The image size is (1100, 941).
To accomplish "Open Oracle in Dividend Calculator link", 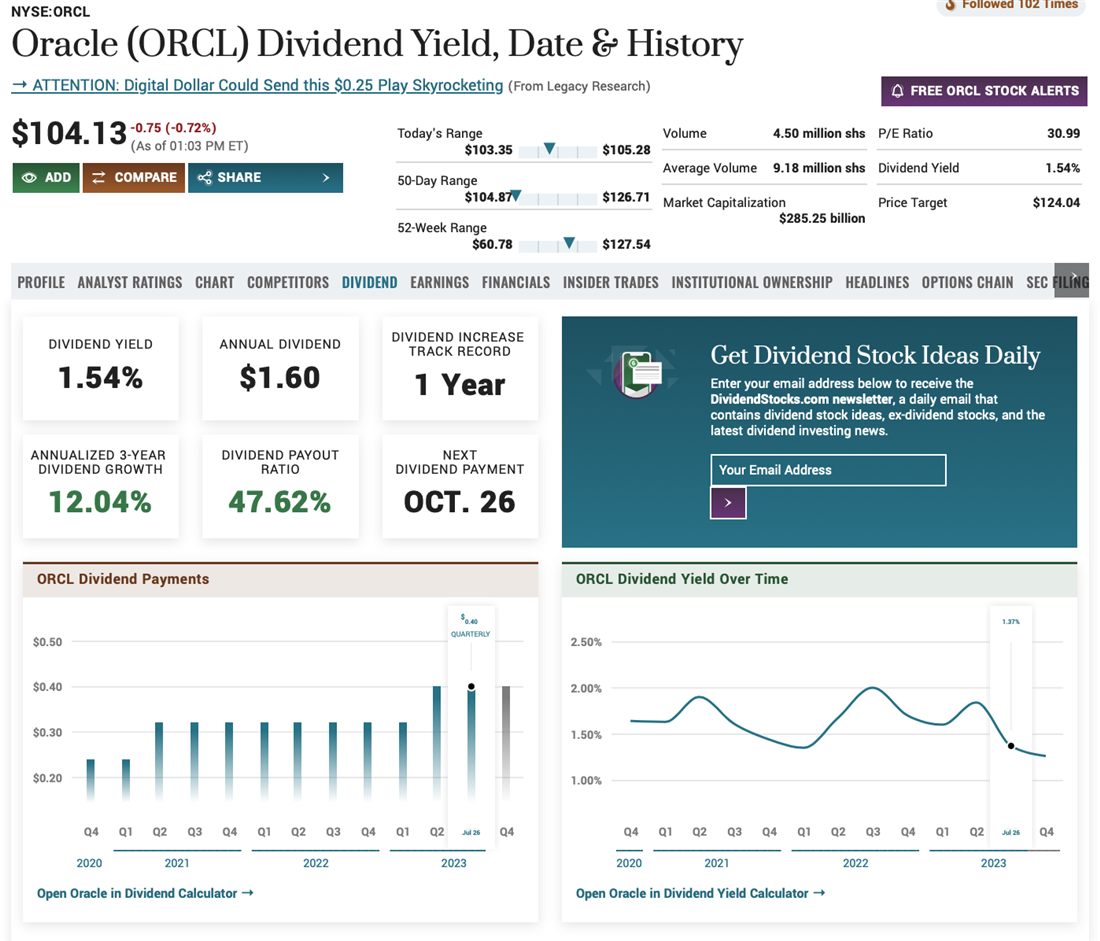I will coord(145,893).
